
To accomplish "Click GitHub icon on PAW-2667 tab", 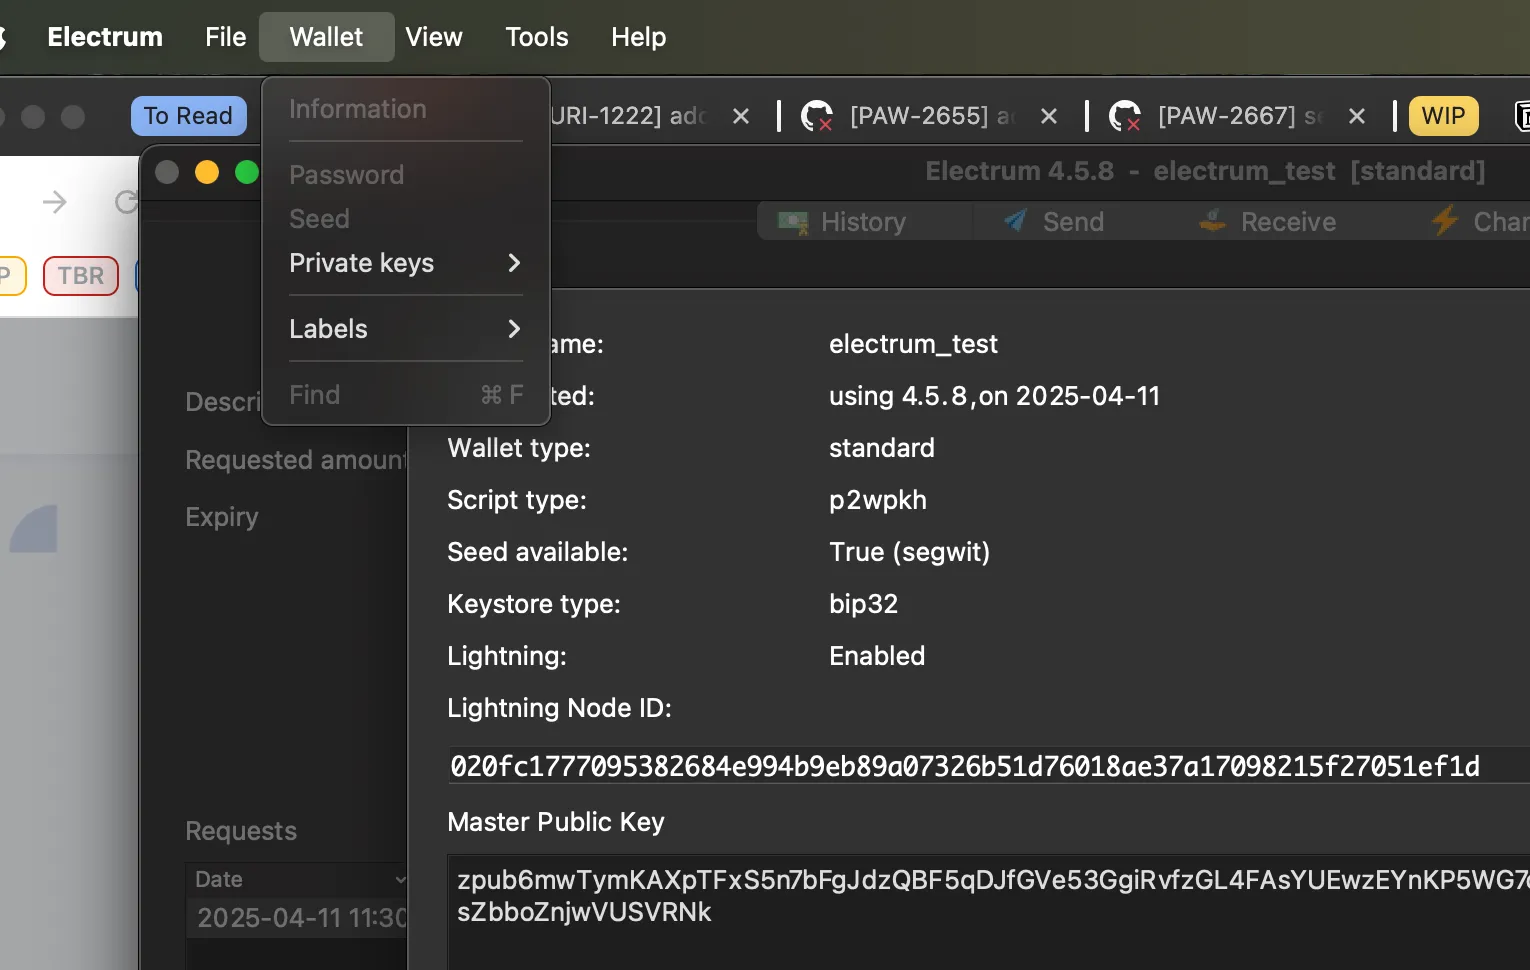I will coord(1125,116).
